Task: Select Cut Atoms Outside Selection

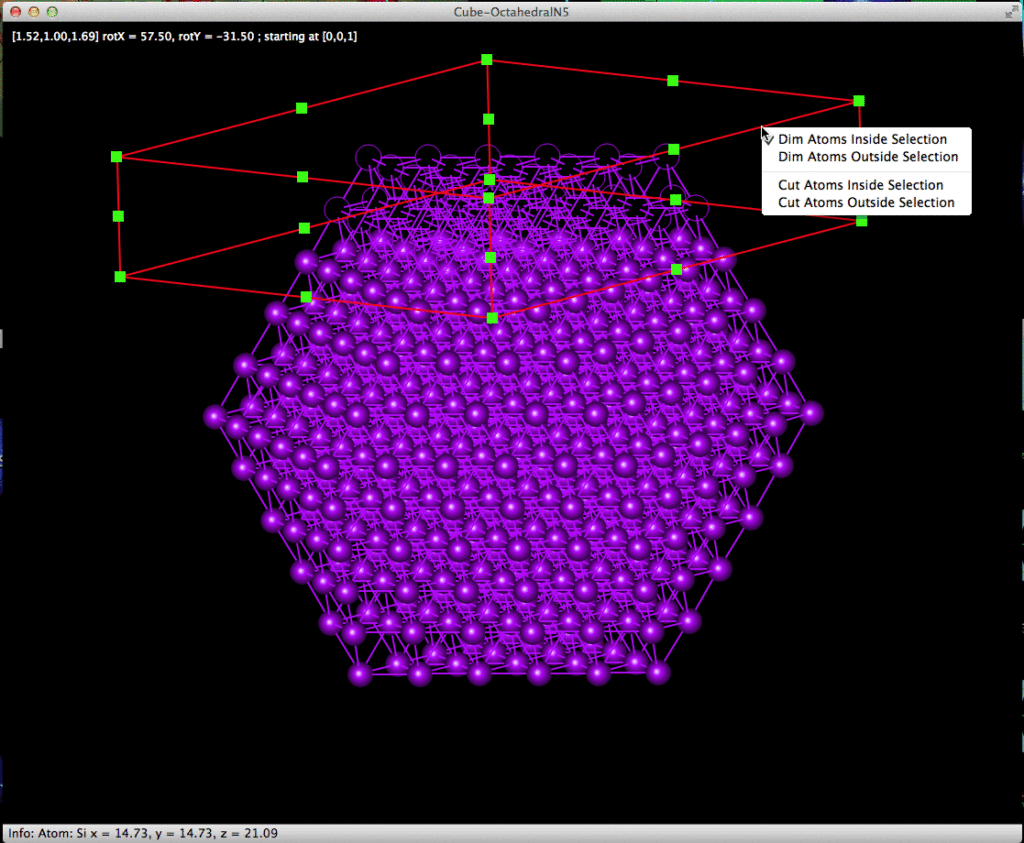Action: 865,203
